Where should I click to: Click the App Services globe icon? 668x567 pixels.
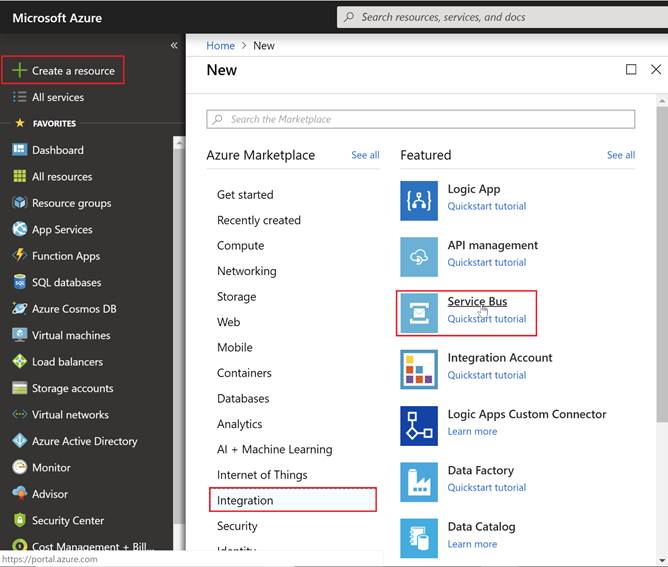coord(19,229)
